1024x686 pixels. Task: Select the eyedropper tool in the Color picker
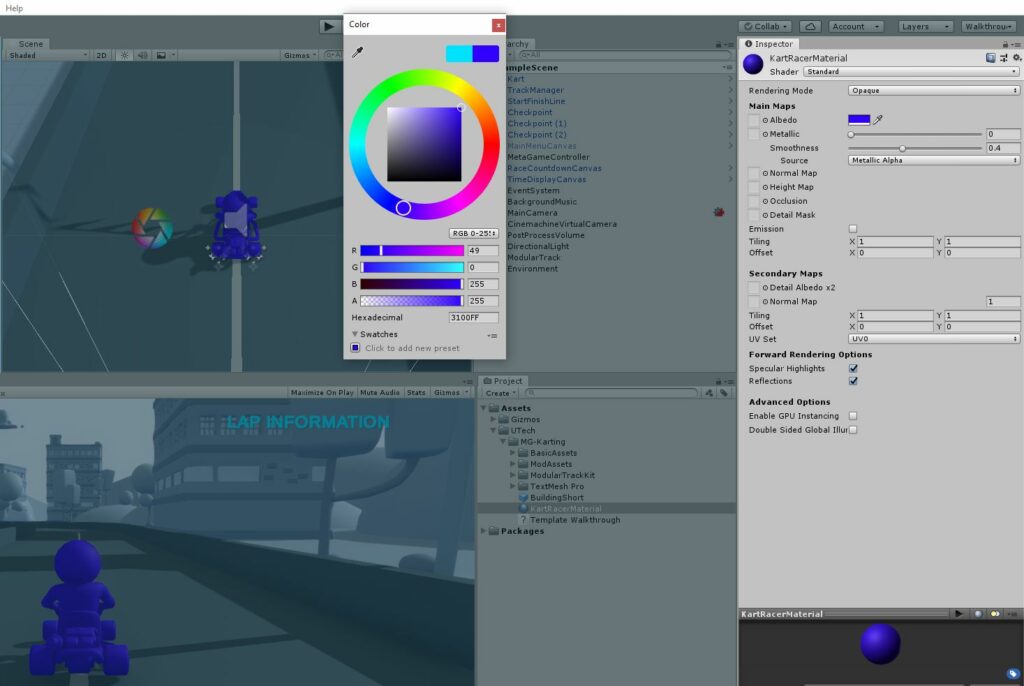[x=356, y=53]
